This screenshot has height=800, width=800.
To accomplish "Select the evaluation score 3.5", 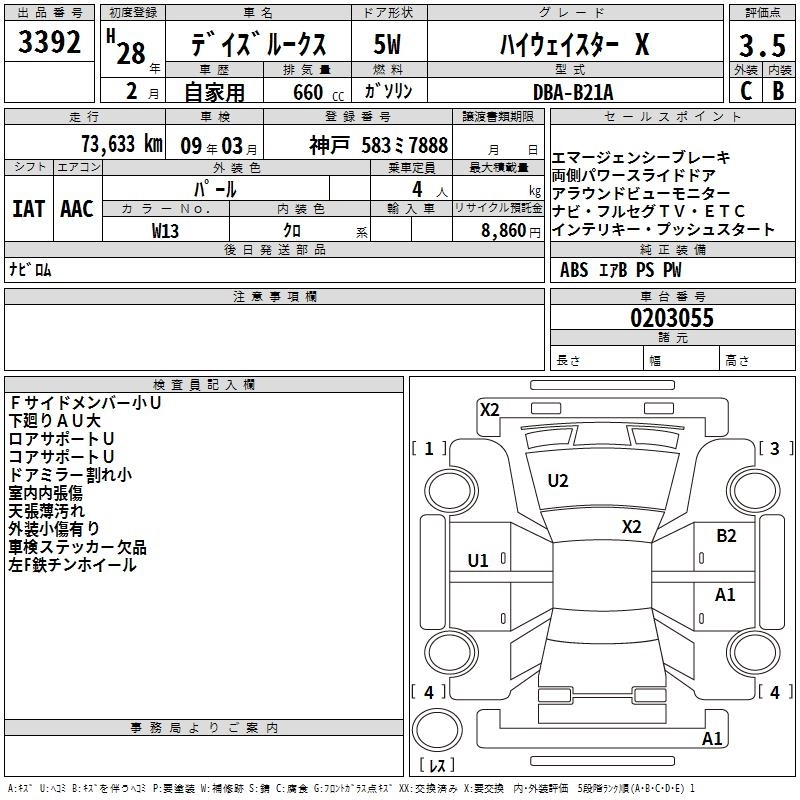I will coord(761,45).
